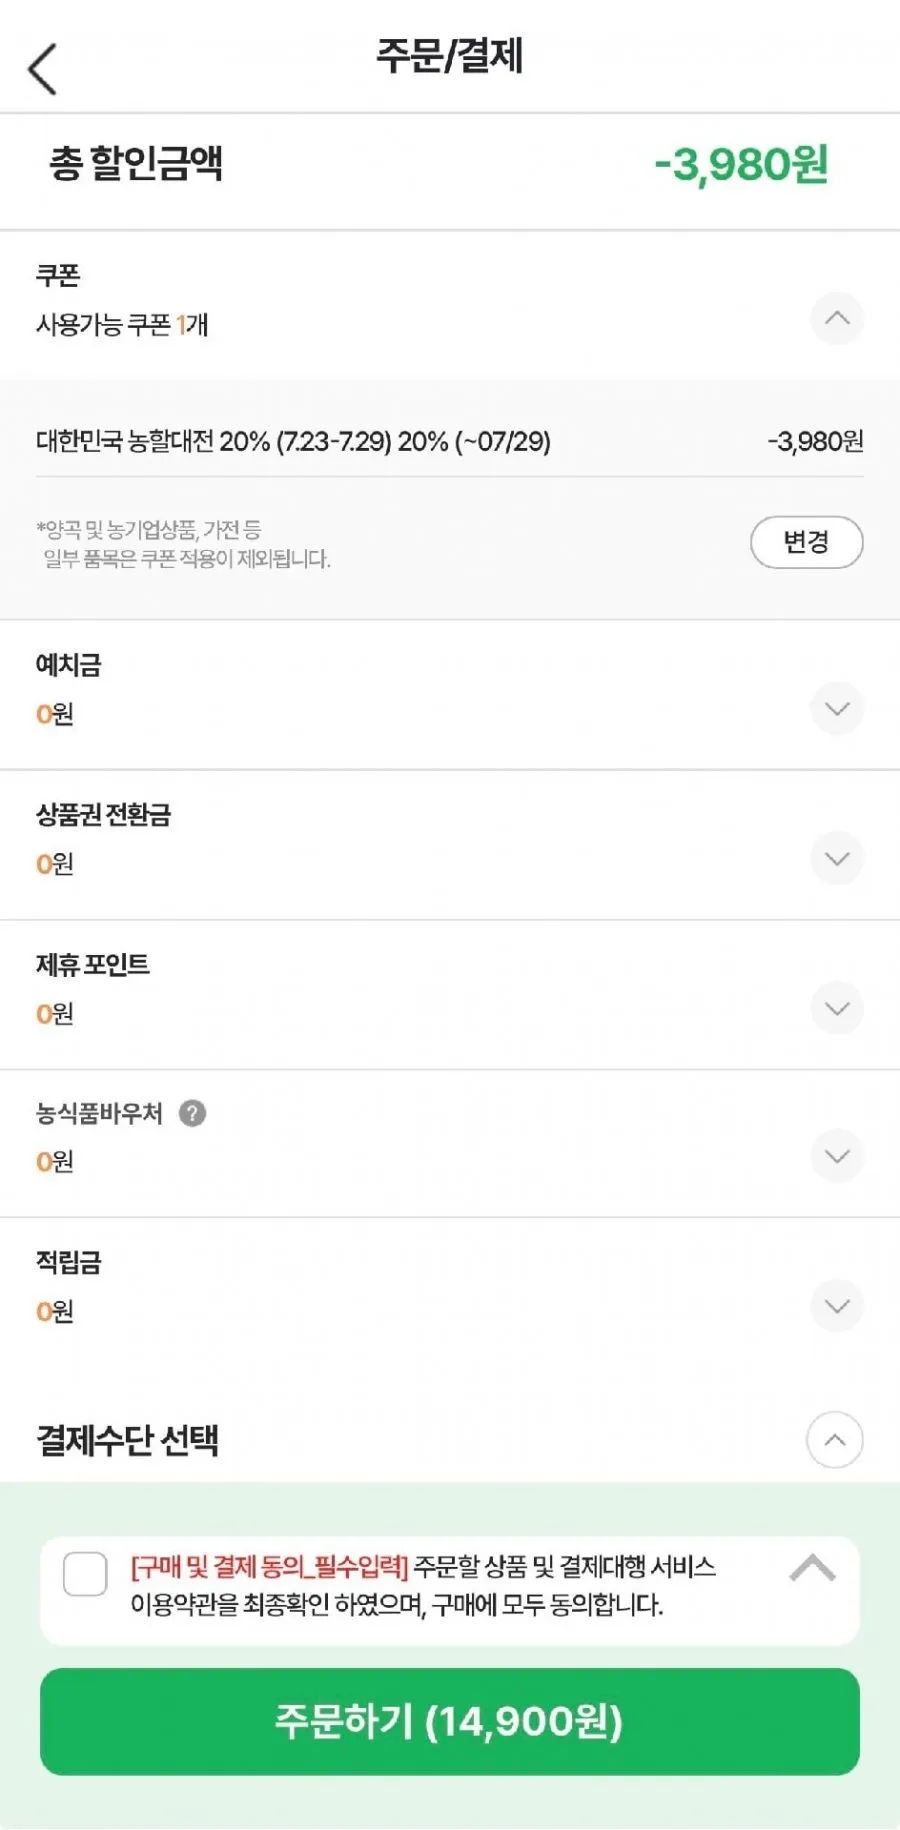Collapse the 결제수단 선택 section
Viewport: 900px width, 1830px height.
pyautogui.click(x=834, y=1440)
